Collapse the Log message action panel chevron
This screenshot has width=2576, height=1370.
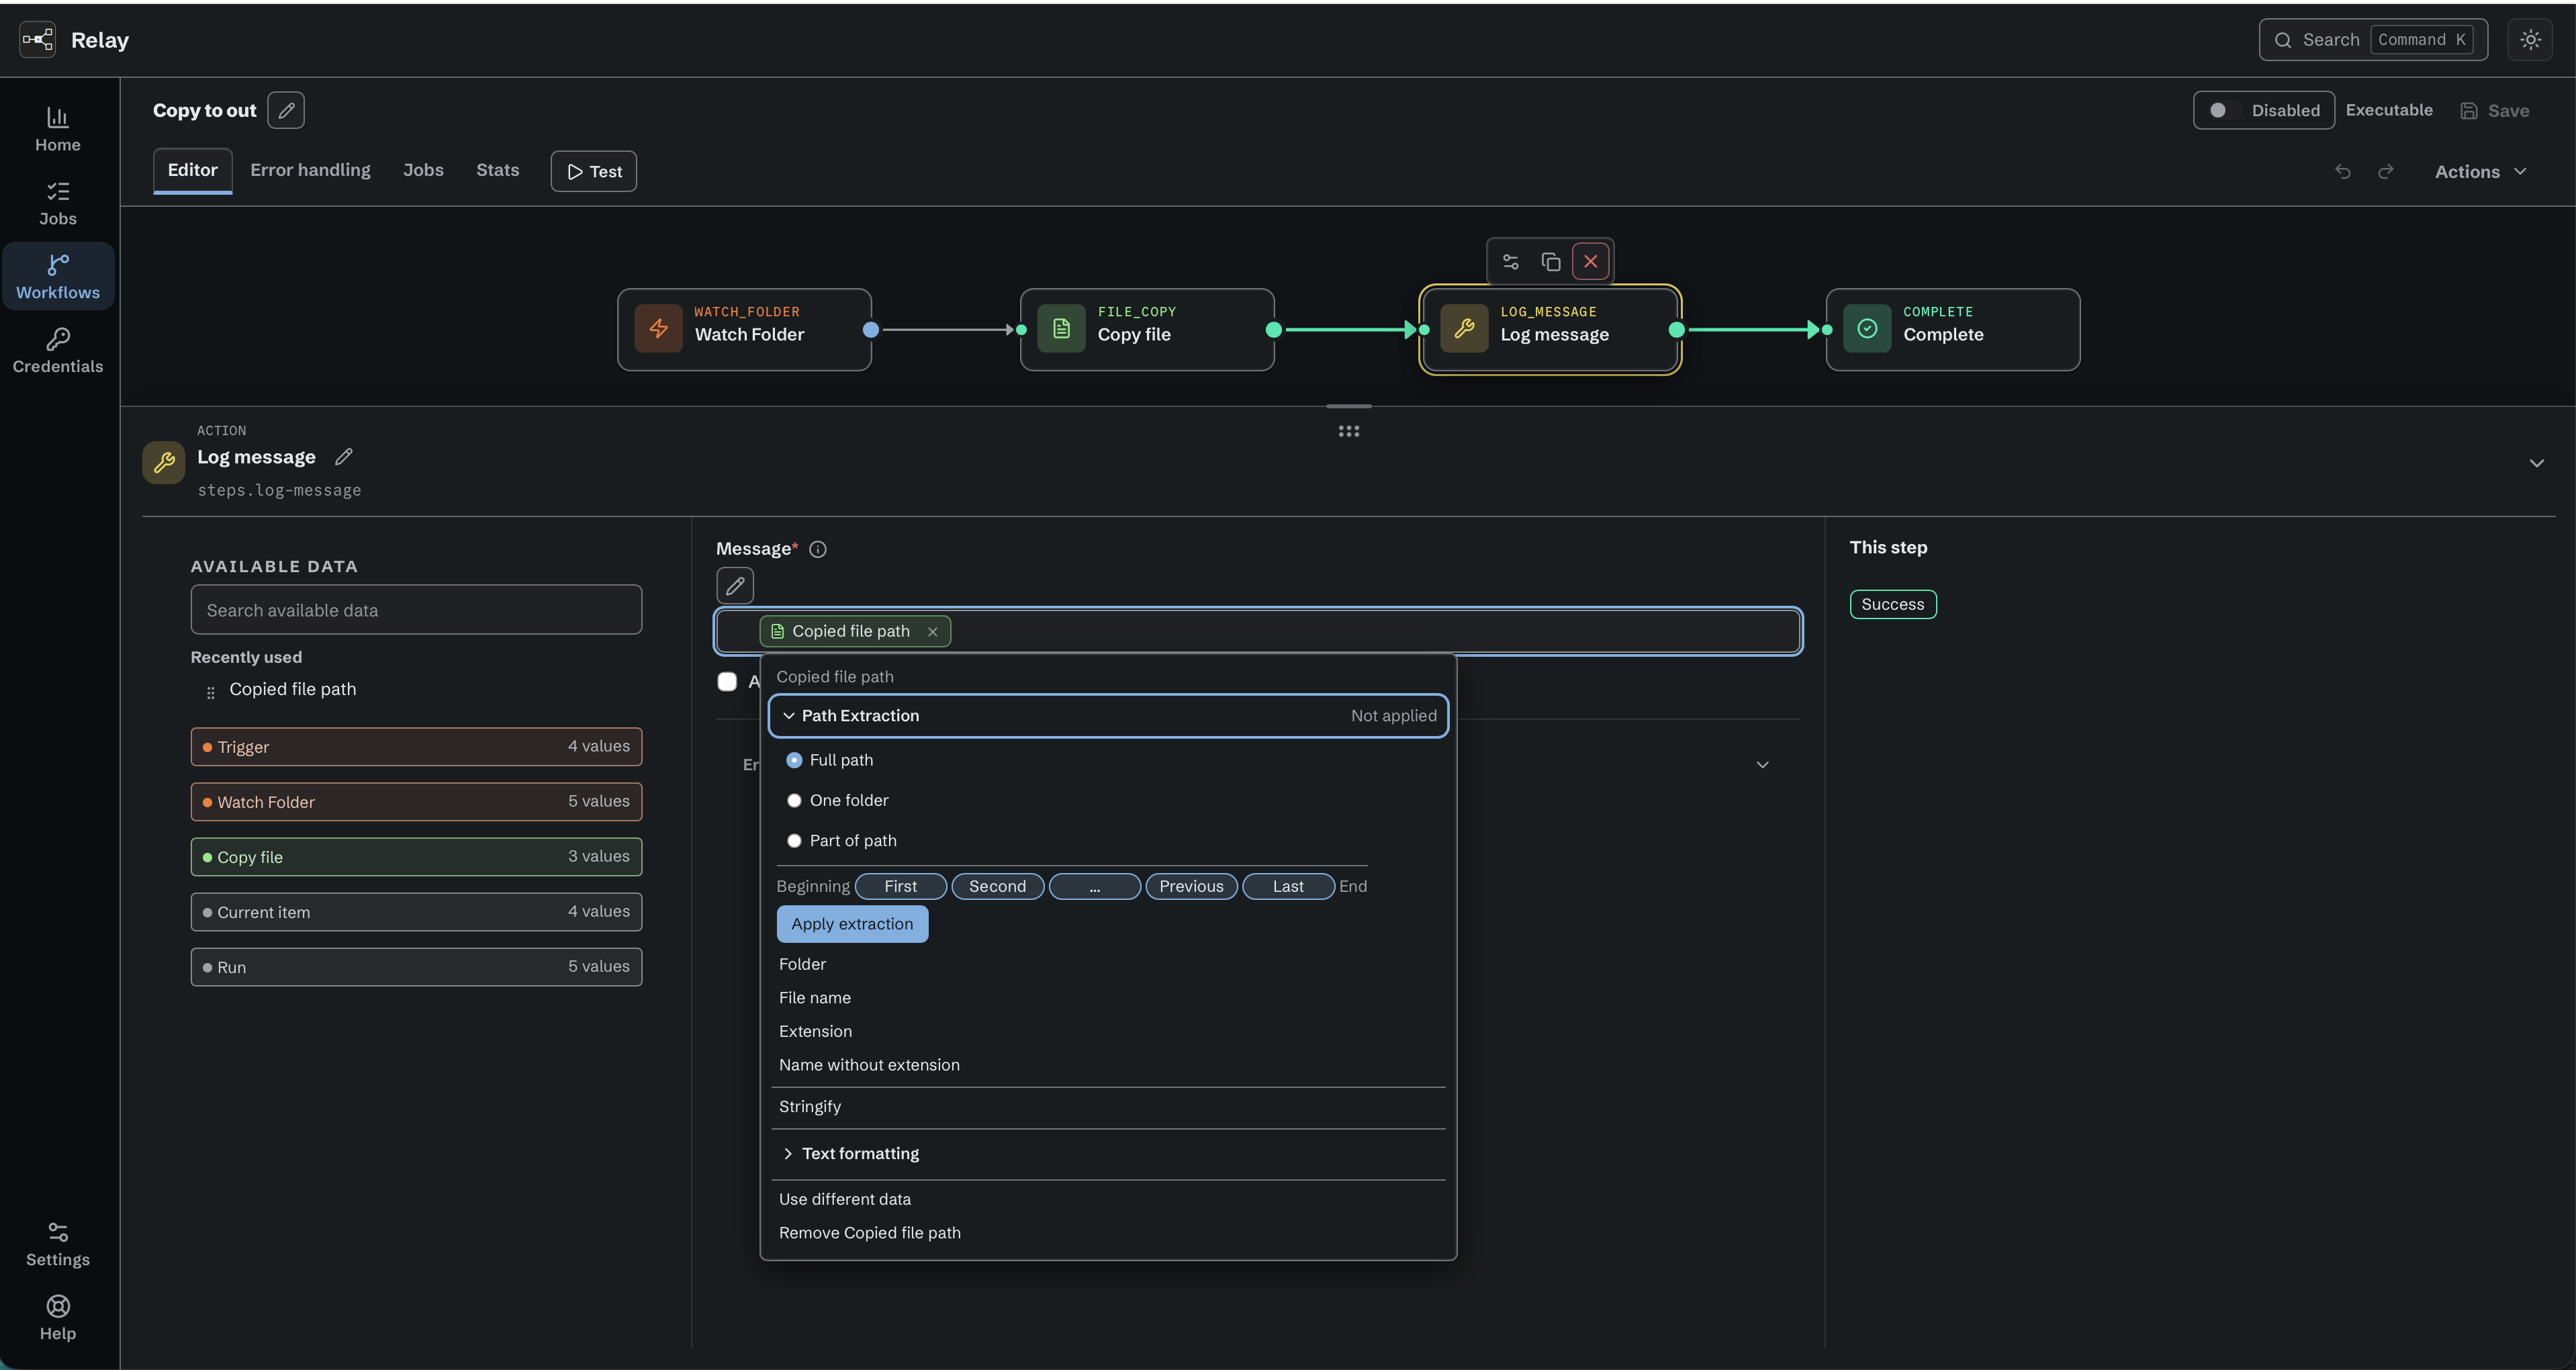click(x=2536, y=463)
